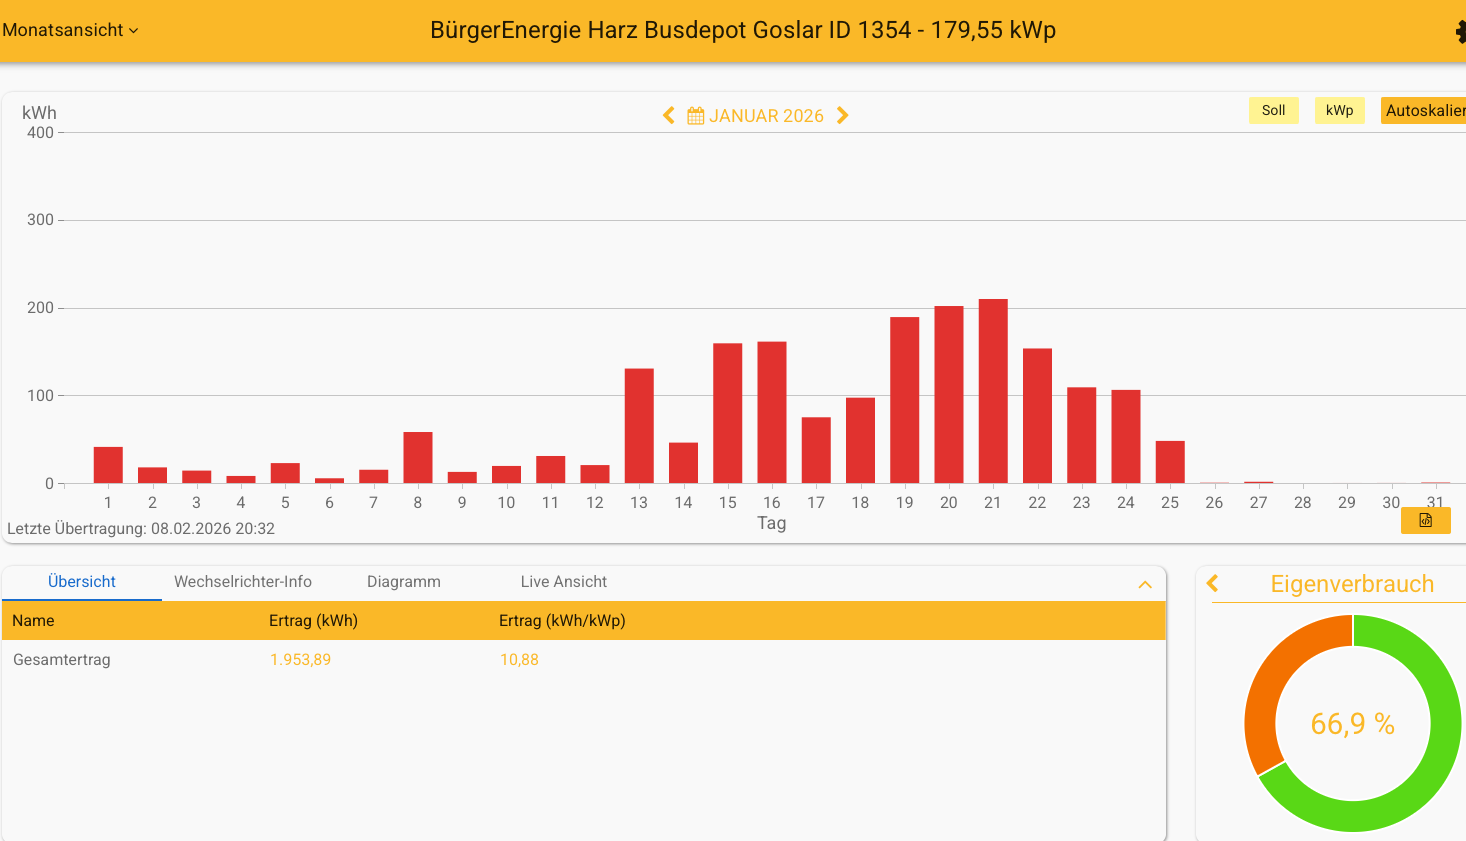The image size is (1466, 841).
Task: Toggle the Soll target display
Action: (x=1273, y=110)
